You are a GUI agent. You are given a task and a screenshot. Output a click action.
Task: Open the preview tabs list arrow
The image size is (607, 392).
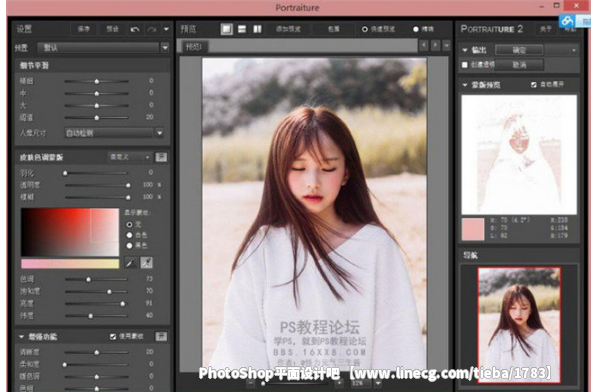[447, 45]
